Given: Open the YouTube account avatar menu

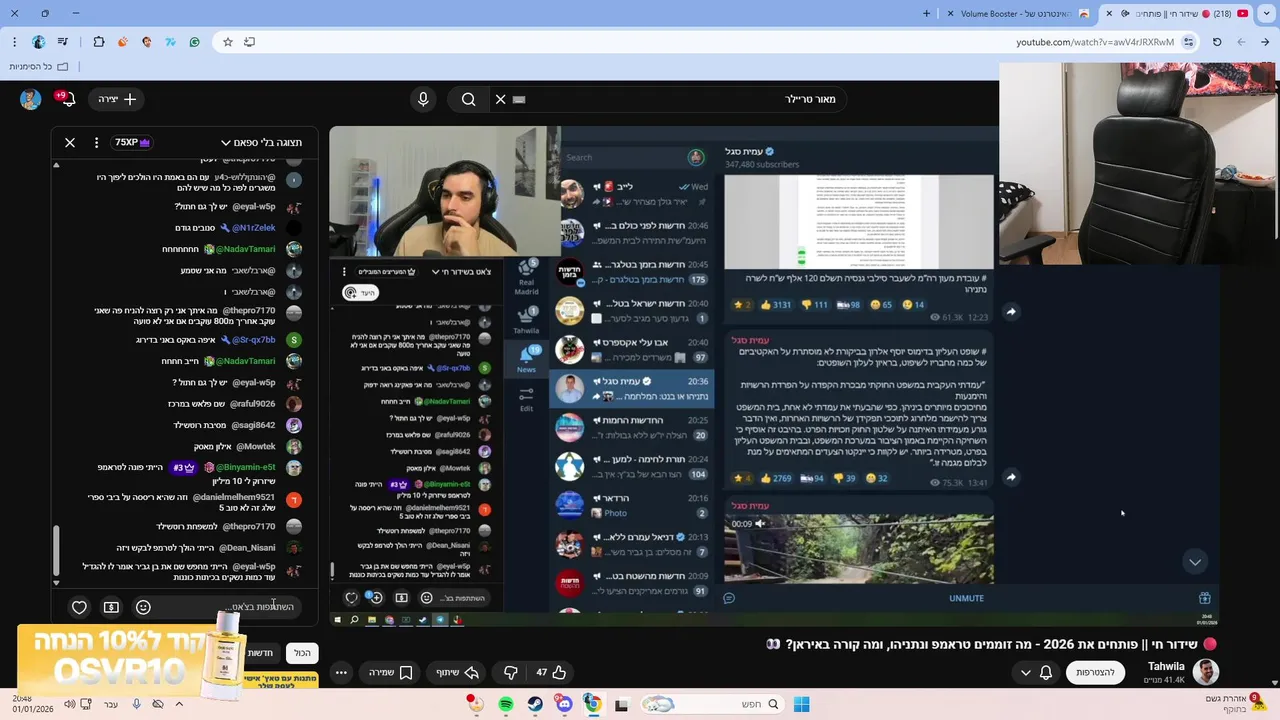Looking at the screenshot, I should click(30, 99).
